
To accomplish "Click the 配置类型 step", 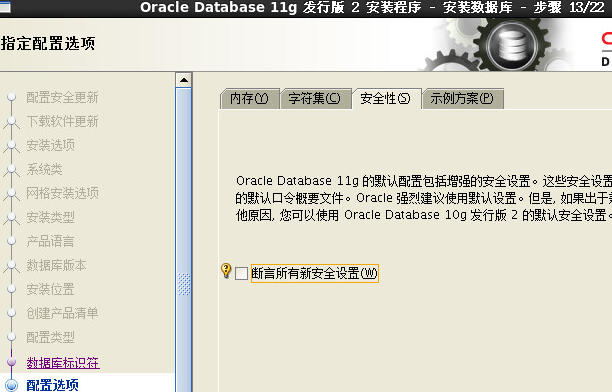I will click(x=50, y=337).
